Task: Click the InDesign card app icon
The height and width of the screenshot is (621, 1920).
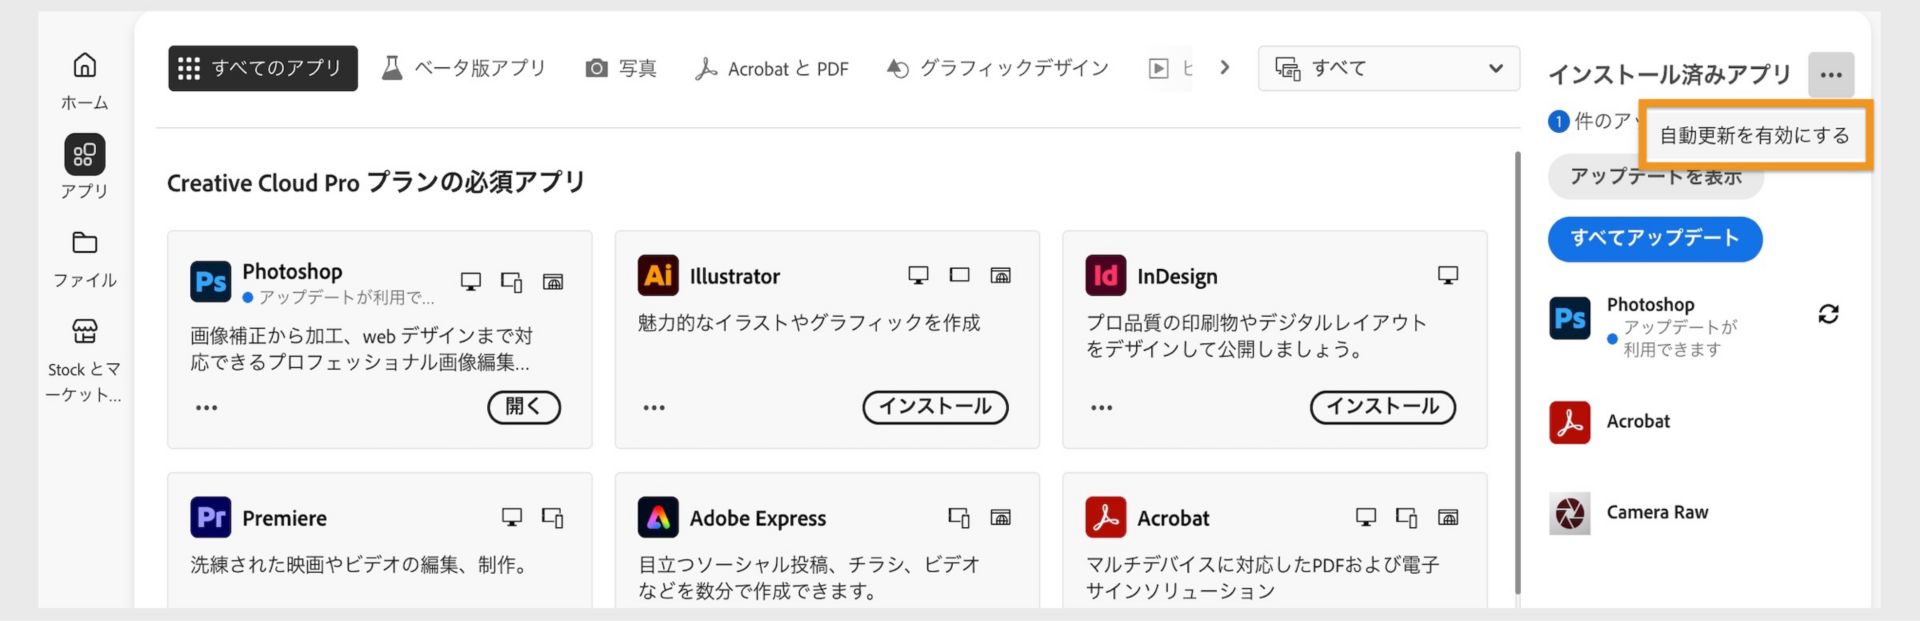Action: (1106, 276)
